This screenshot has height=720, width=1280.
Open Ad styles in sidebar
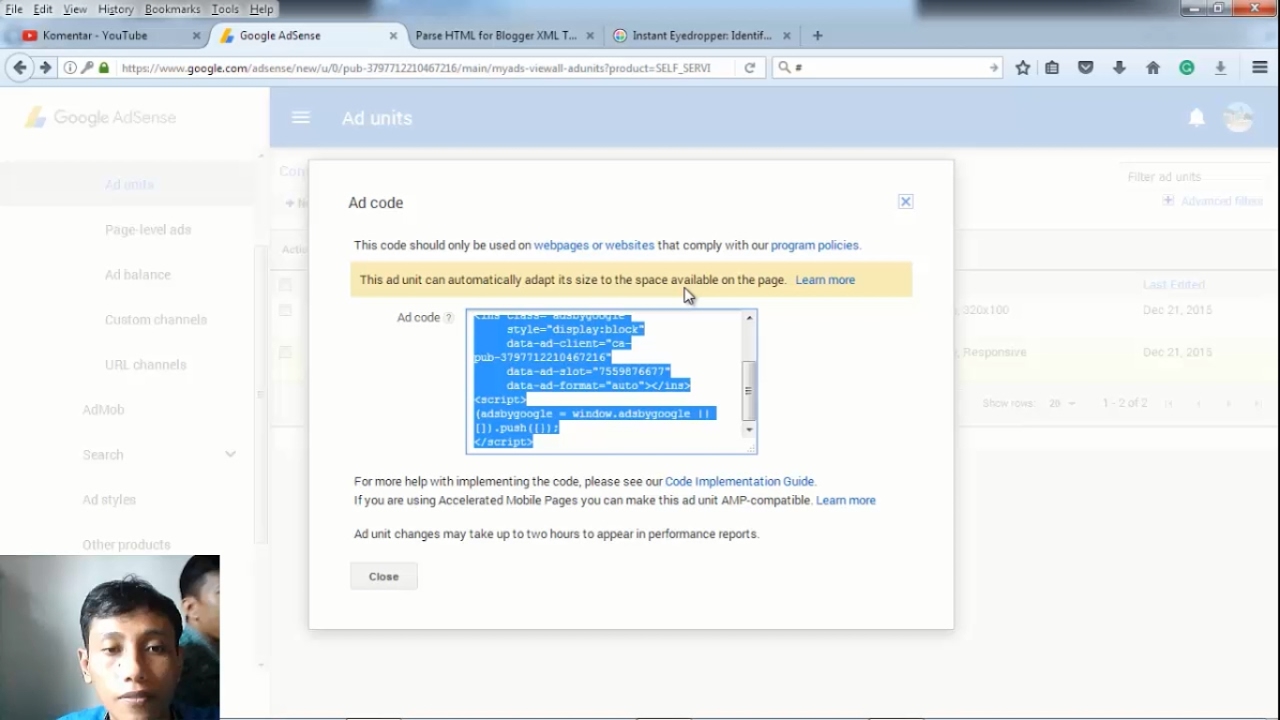click(109, 500)
